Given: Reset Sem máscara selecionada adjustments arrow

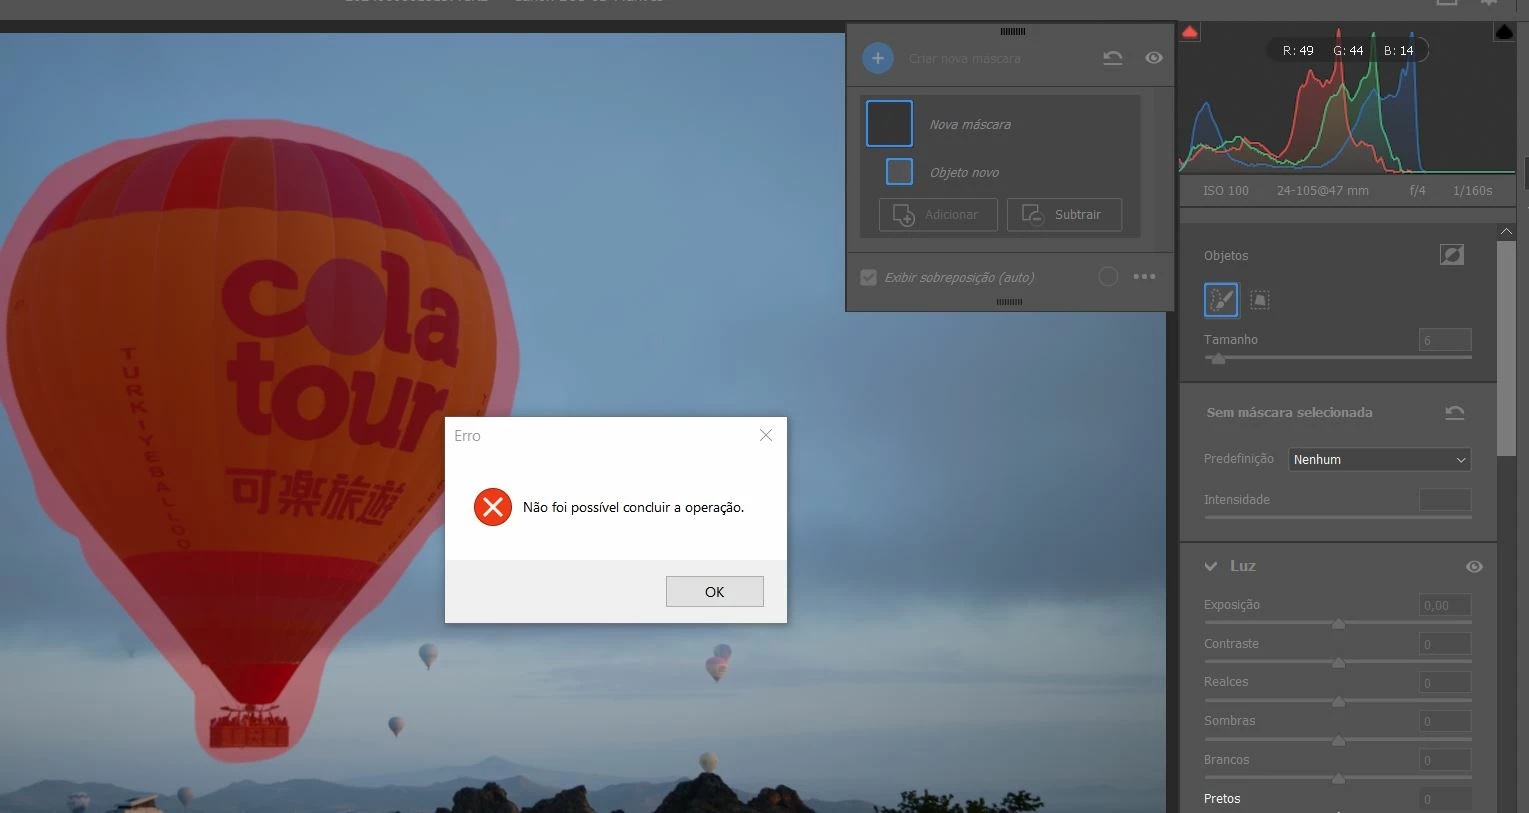Looking at the screenshot, I should pos(1455,412).
